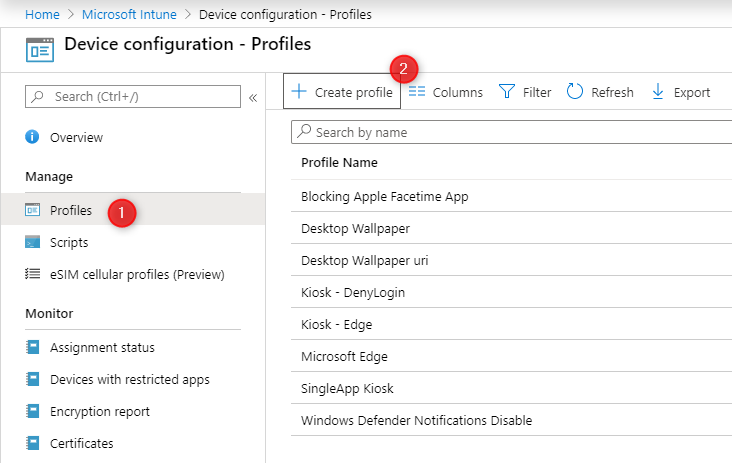Click the Filter funnel icon

(507, 91)
